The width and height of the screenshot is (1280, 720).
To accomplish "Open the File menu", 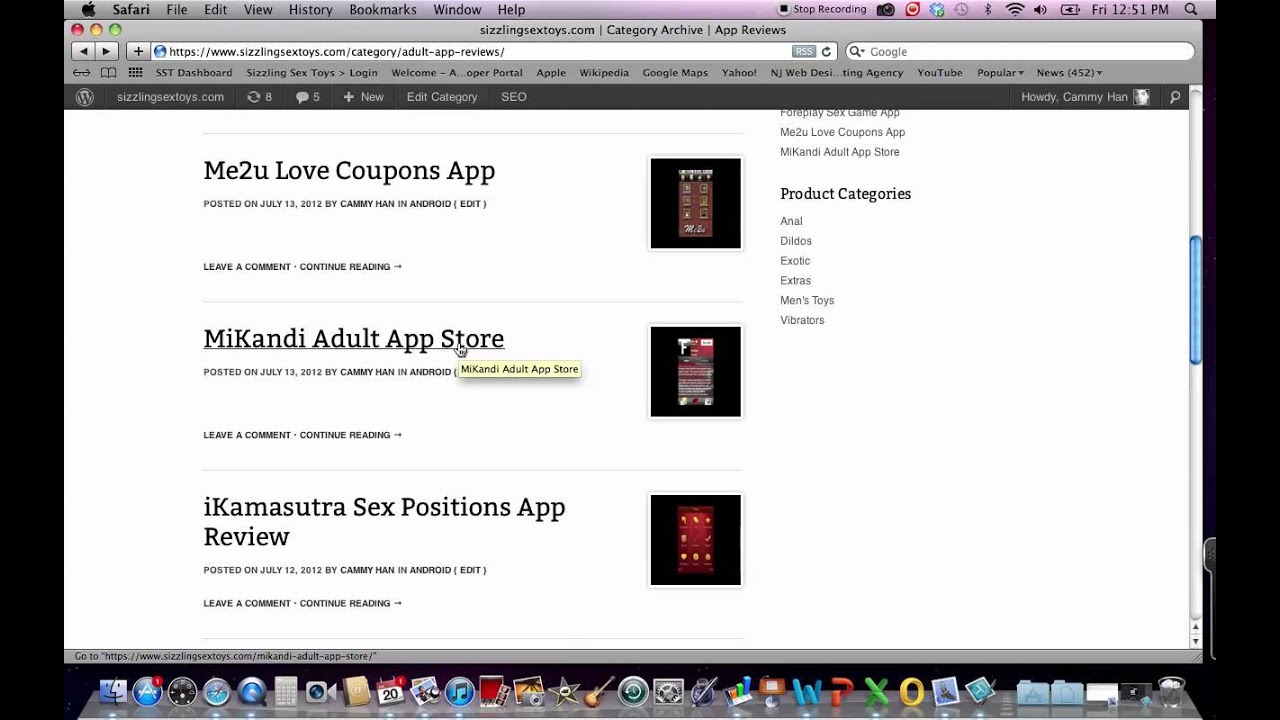I will click(x=177, y=9).
